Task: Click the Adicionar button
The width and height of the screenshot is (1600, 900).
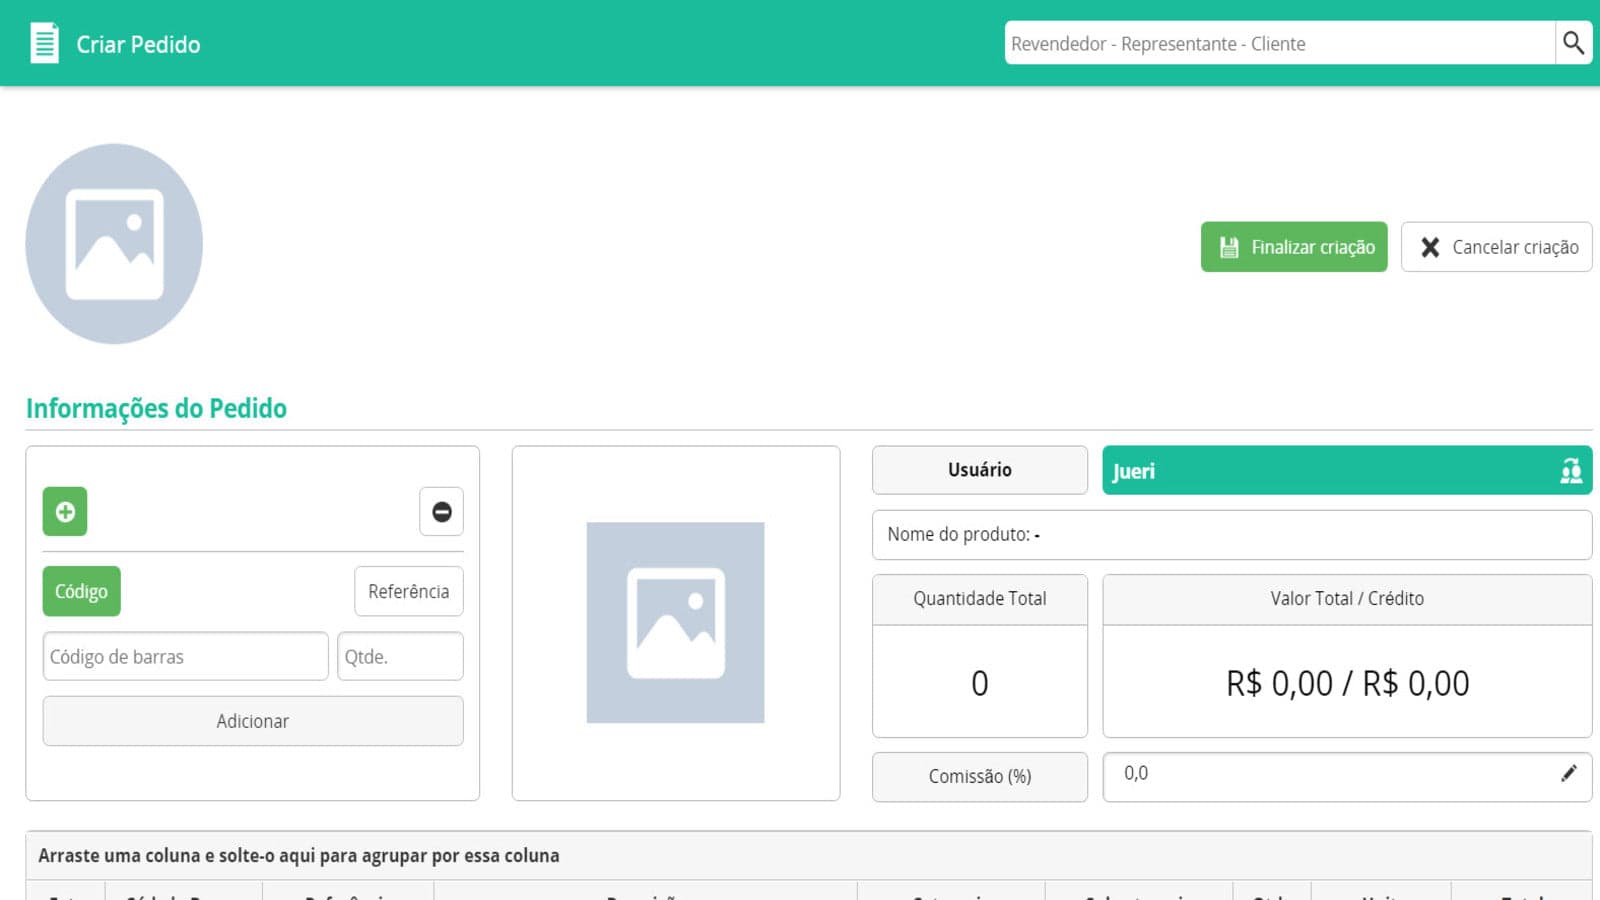Action: click(x=253, y=721)
